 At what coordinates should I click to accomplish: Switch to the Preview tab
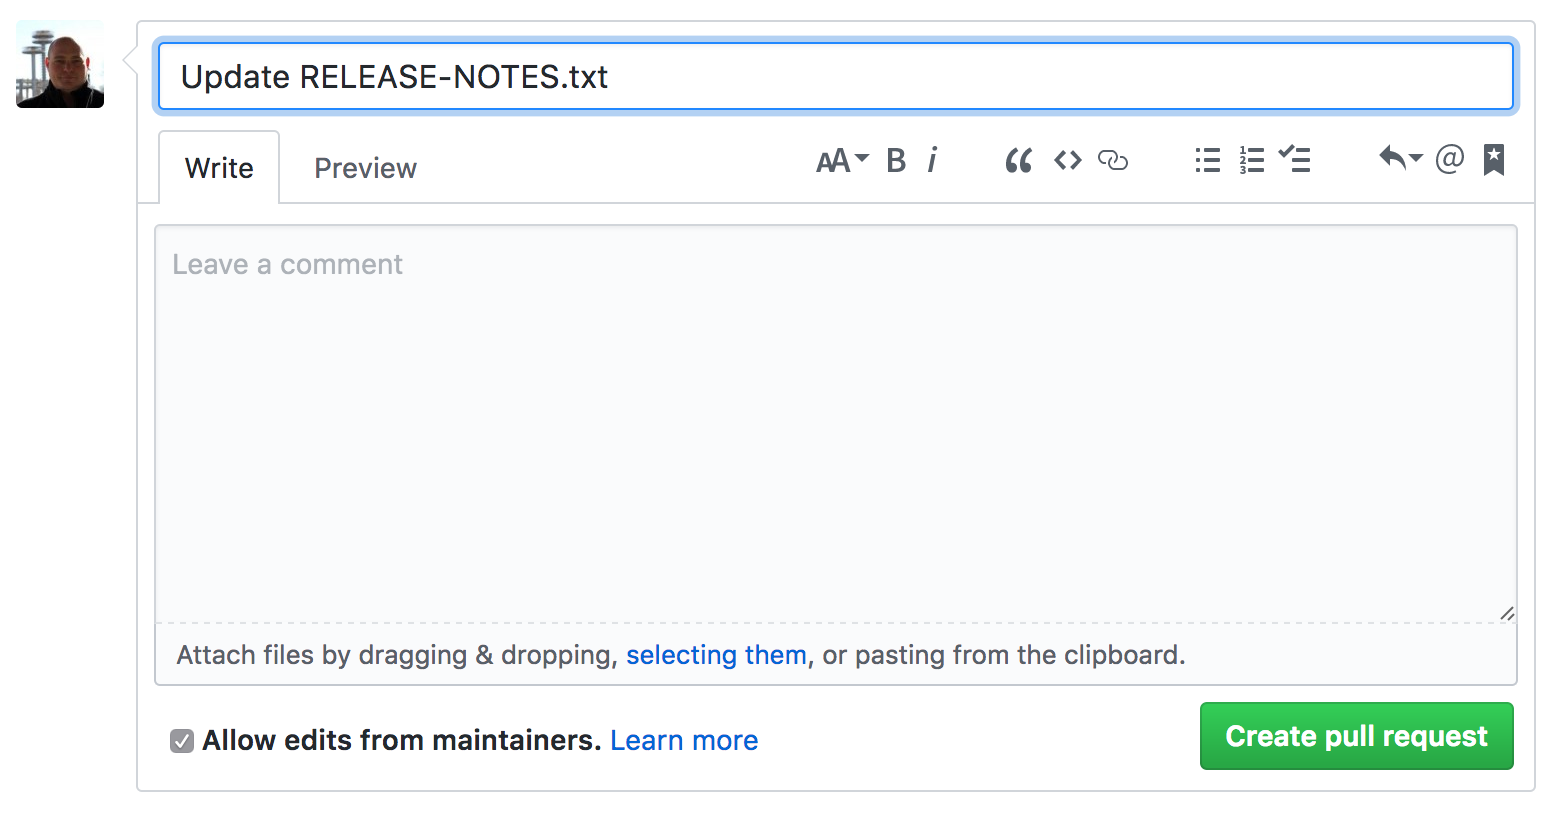[x=365, y=167]
